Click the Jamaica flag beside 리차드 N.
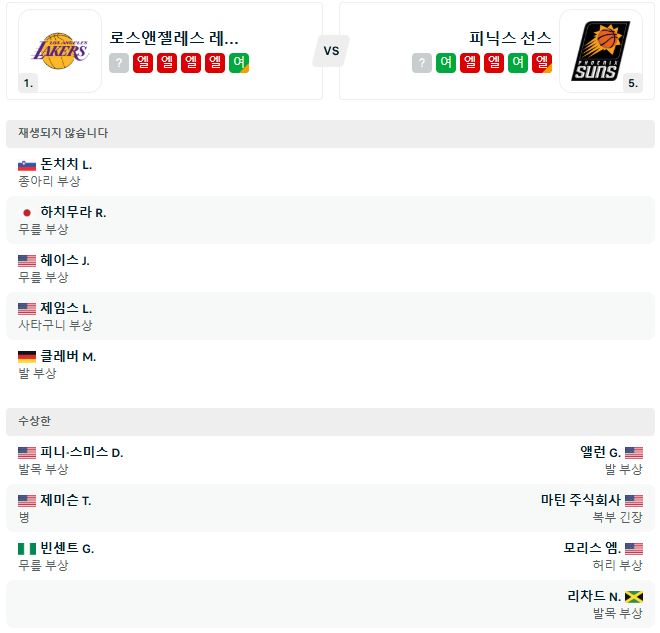This screenshot has height=633, width=660. click(633, 597)
